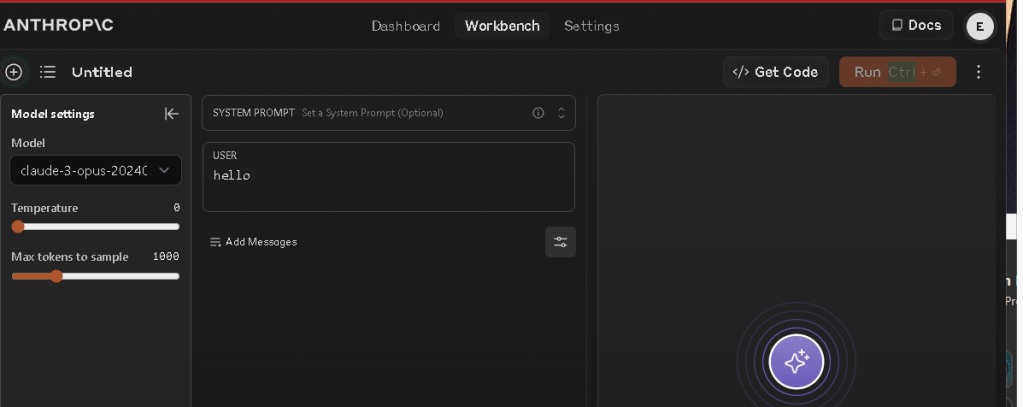The height and width of the screenshot is (407, 1023).
Task: Open the system prompt info icon
Action: pyautogui.click(x=538, y=113)
